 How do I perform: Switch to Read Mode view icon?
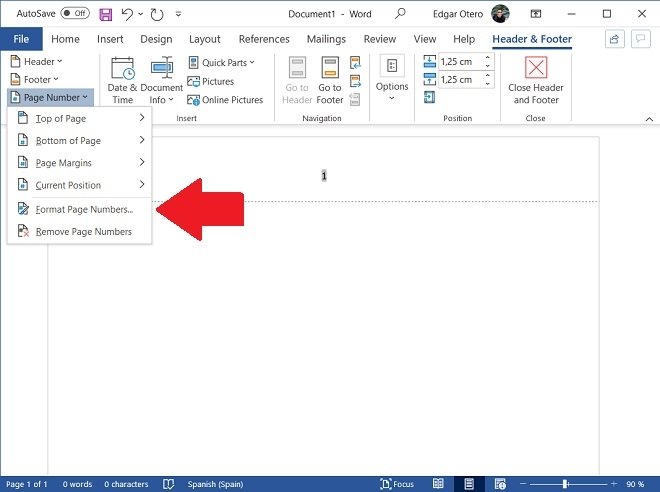click(438, 484)
